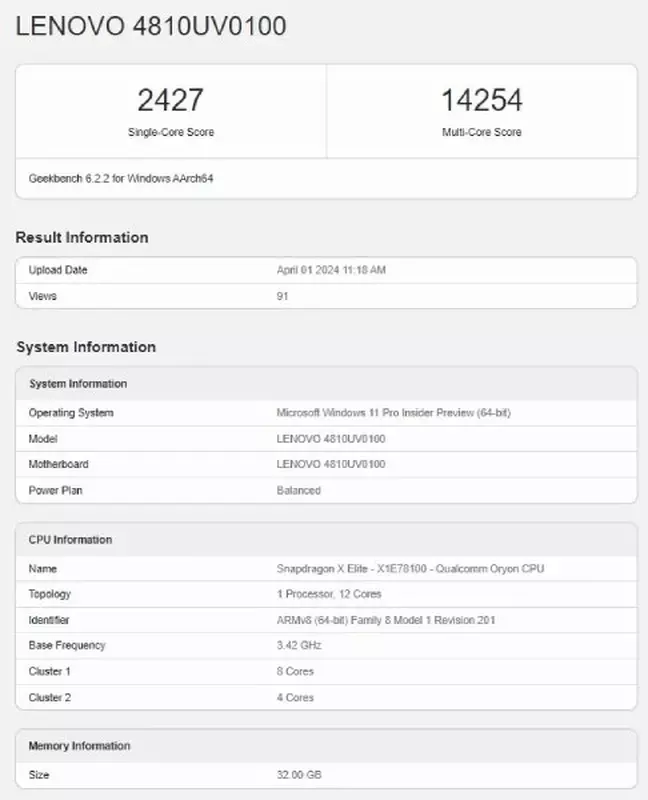Image resolution: width=648 pixels, height=800 pixels.
Task: Click the LENOVO 4810UV0100 page title
Action: 150,26
